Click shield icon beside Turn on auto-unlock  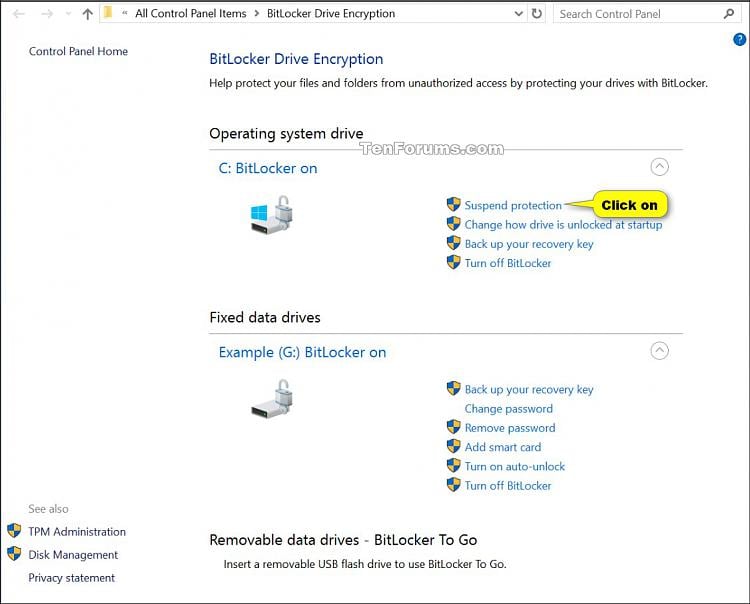pos(453,465)
